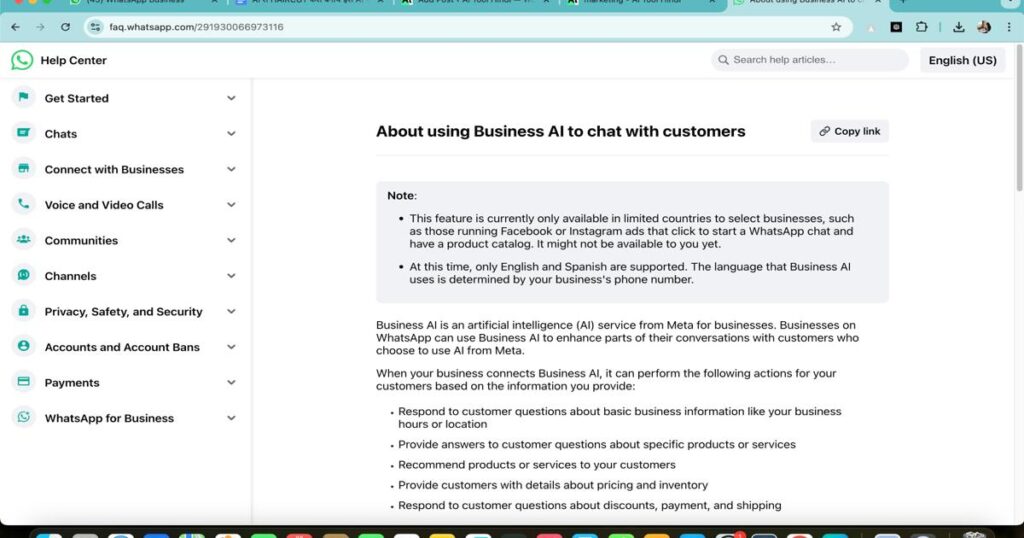Click the 'Note:' label in gray box

click(402, 195)
